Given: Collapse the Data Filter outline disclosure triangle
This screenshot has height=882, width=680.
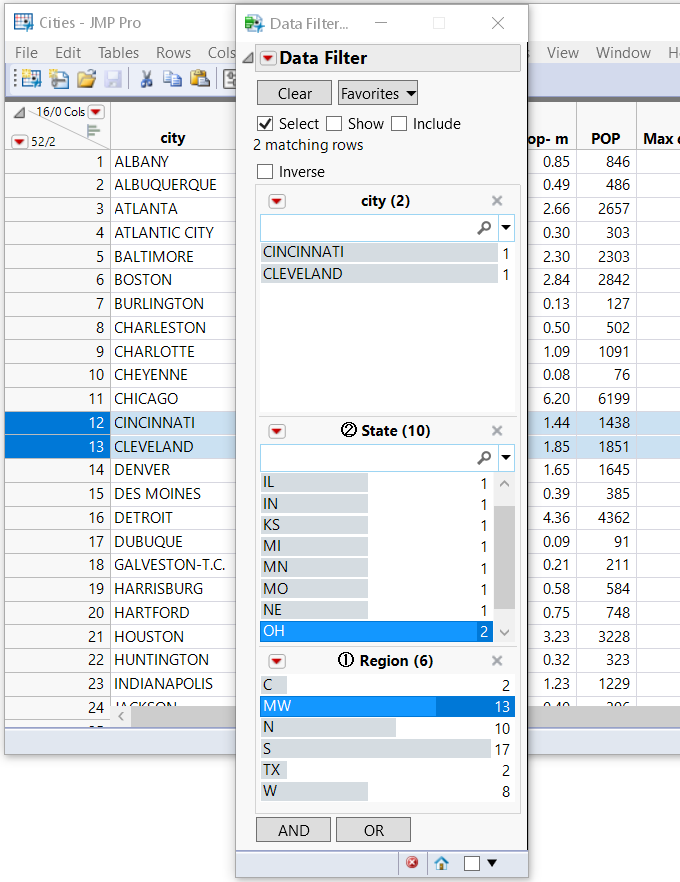Looking at the screenshot, I should [248, 58].
